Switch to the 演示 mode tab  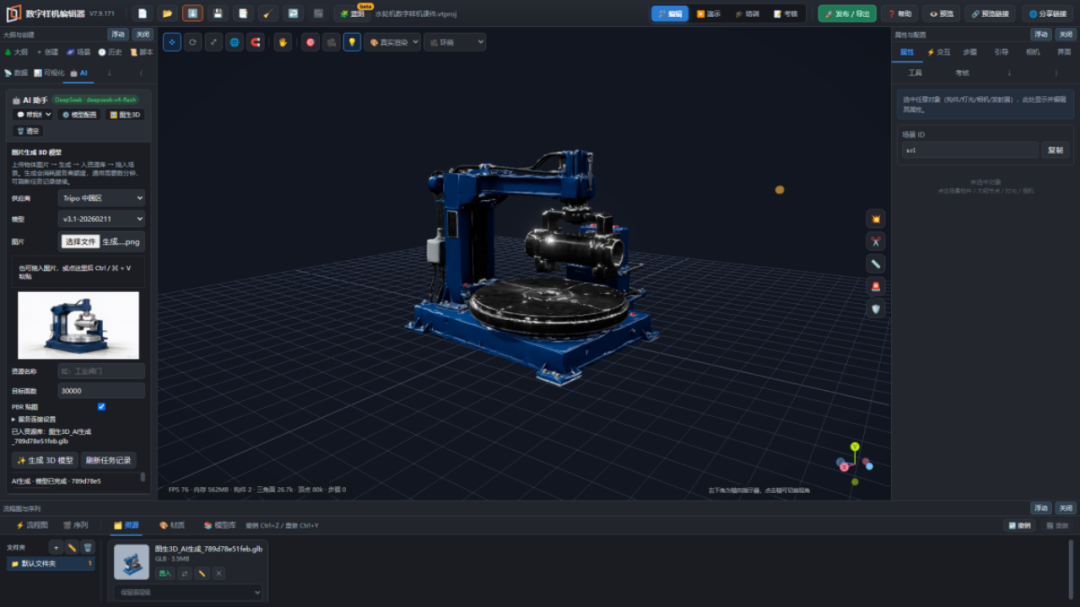(x=708, y=14)
